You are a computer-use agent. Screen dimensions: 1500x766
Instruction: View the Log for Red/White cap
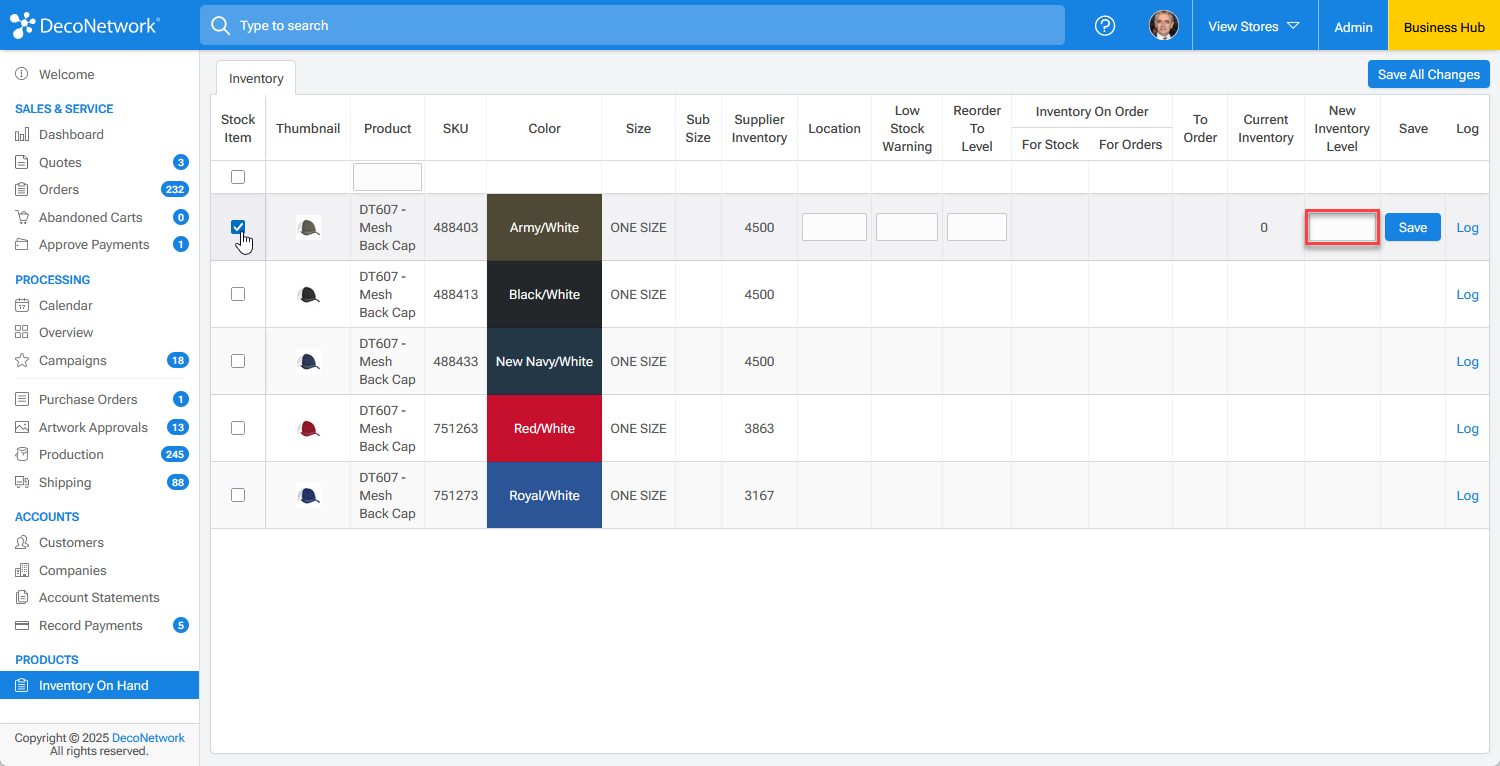point(1467,429)
